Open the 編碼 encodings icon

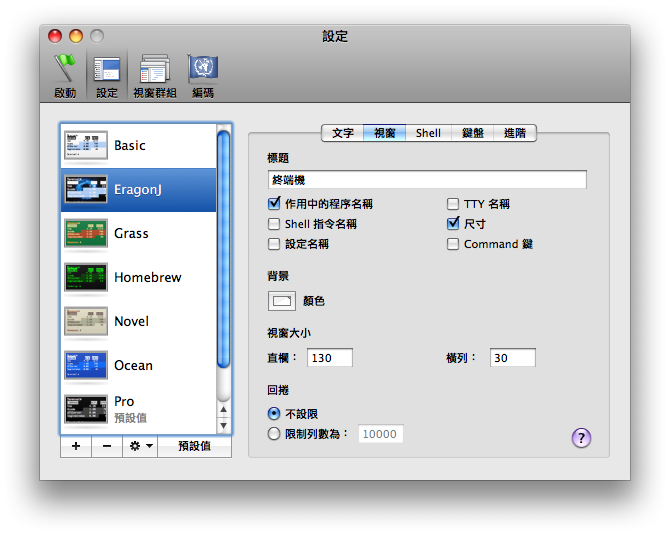tap(203, 75)
